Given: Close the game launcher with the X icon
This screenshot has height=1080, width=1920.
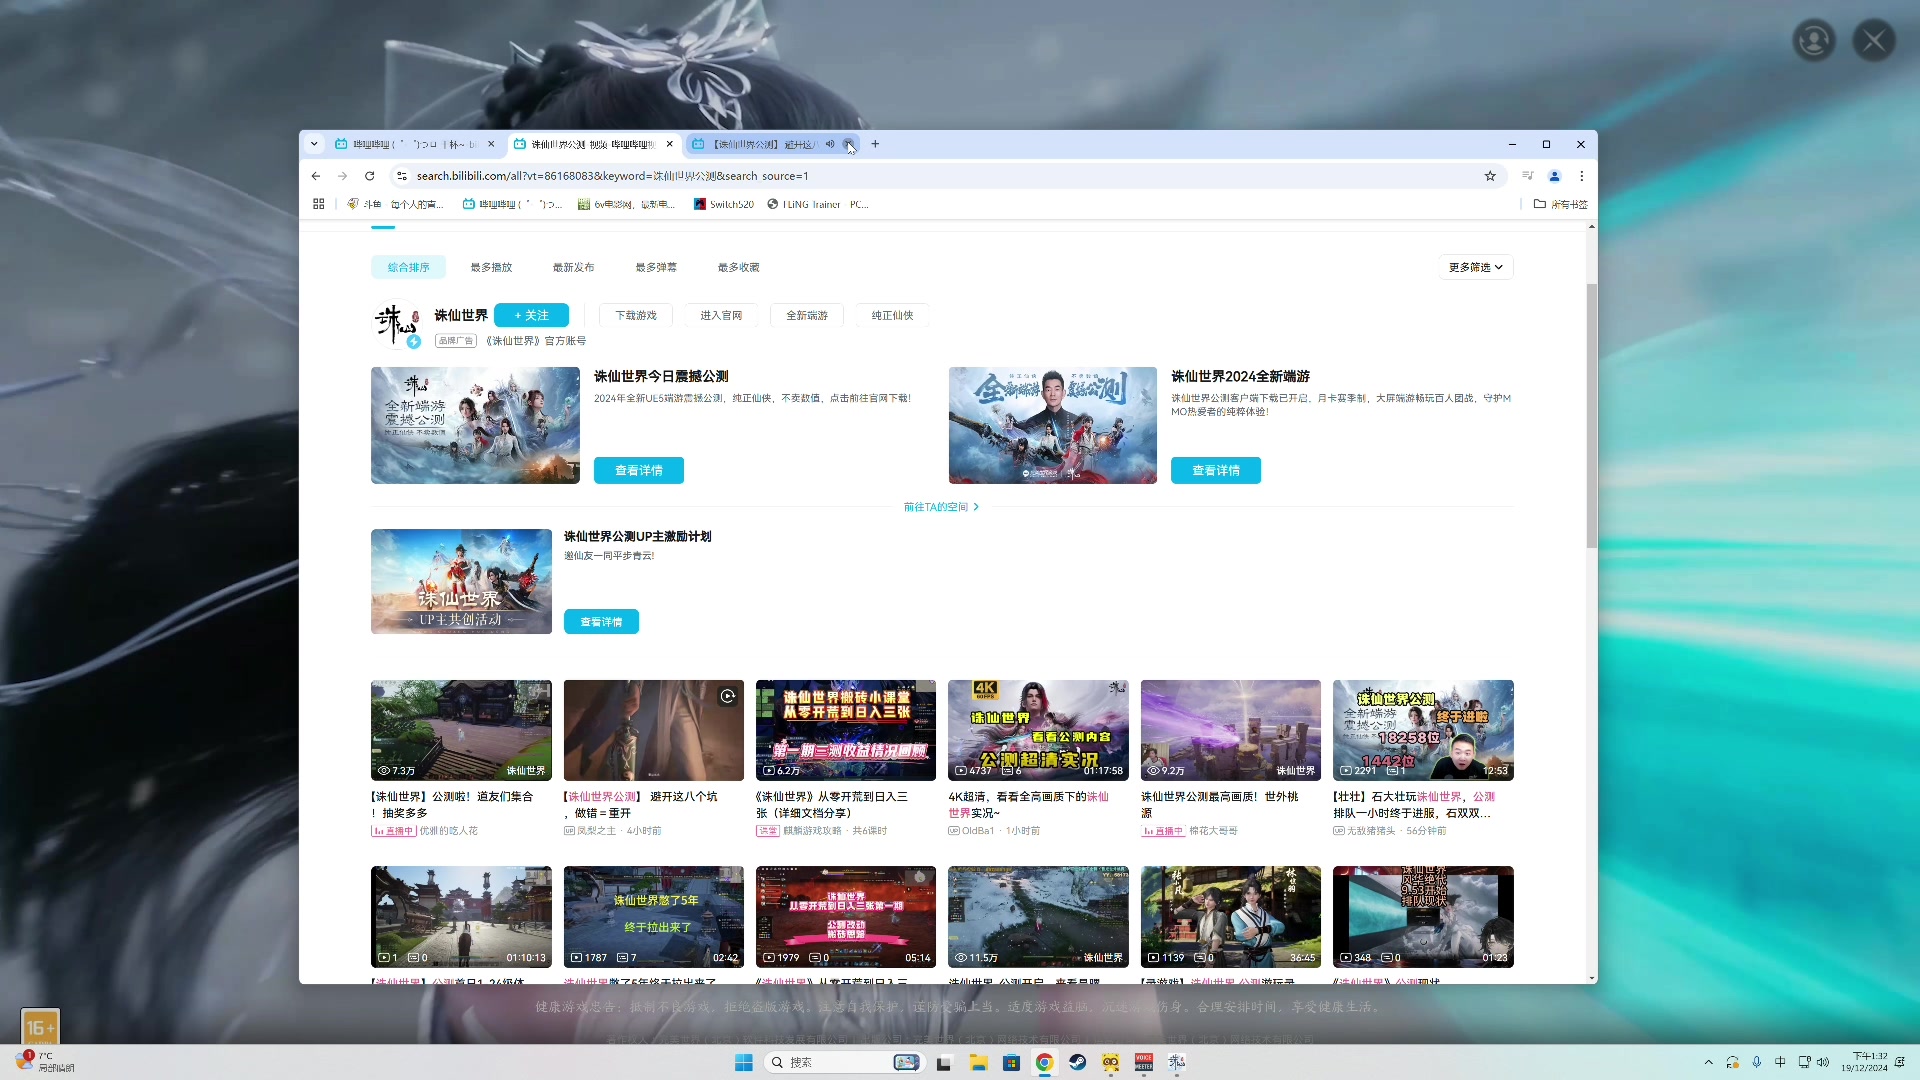Looking at the screenshot, I should 1874,41.
